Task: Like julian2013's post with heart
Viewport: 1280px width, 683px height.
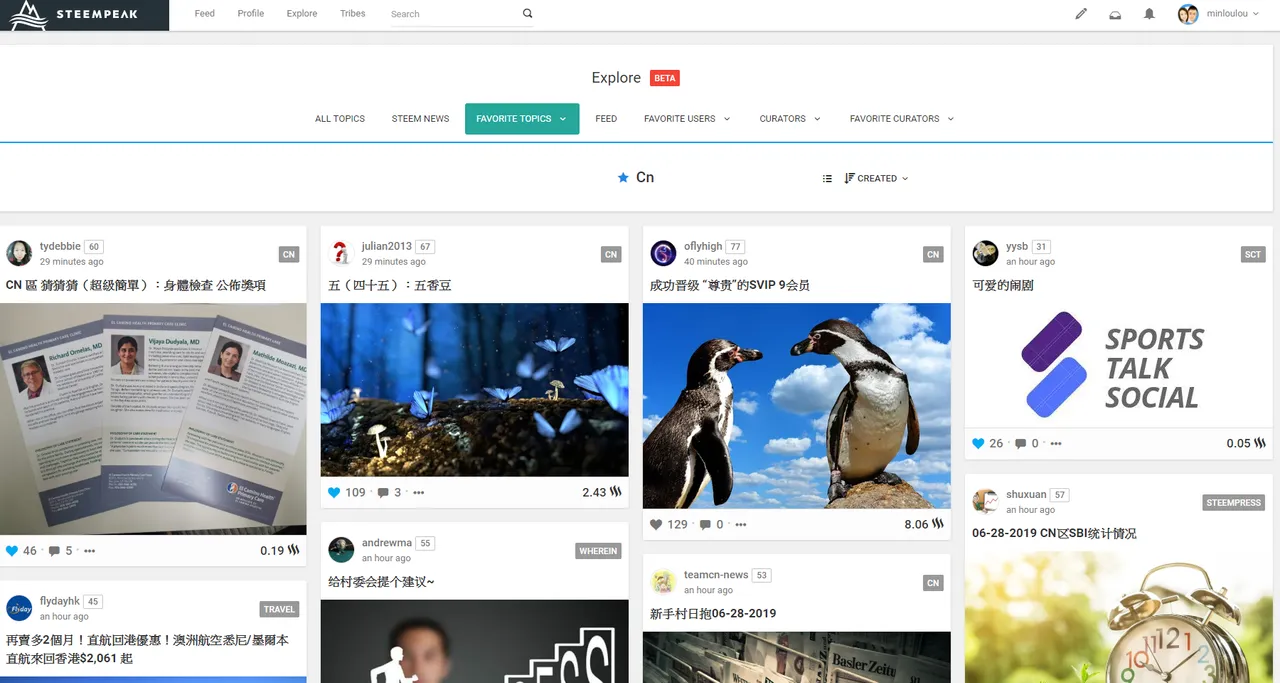Action: point(334,492)
